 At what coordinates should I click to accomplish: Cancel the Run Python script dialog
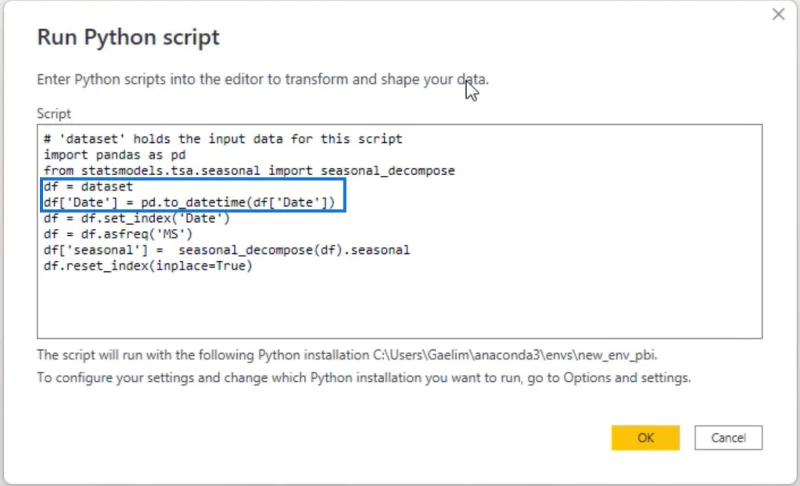pyautogui.click(x=728, y=438)
